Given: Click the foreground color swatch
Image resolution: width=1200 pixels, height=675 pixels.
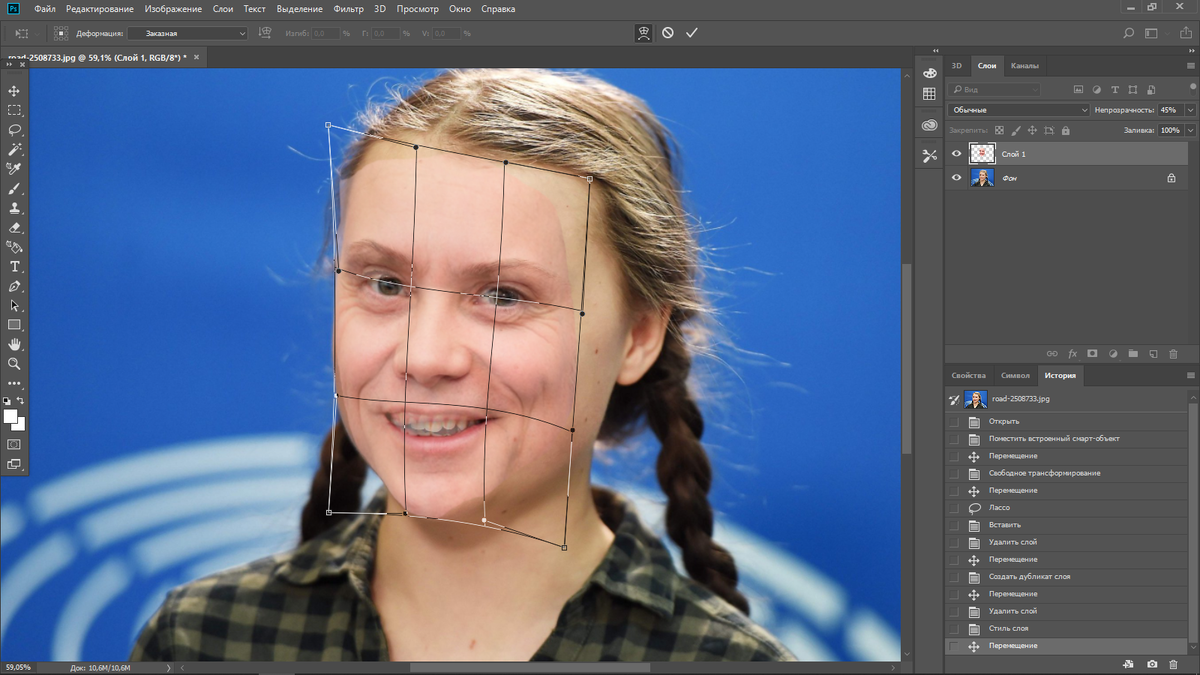Looking at the screenshot, I should point(10,416).
